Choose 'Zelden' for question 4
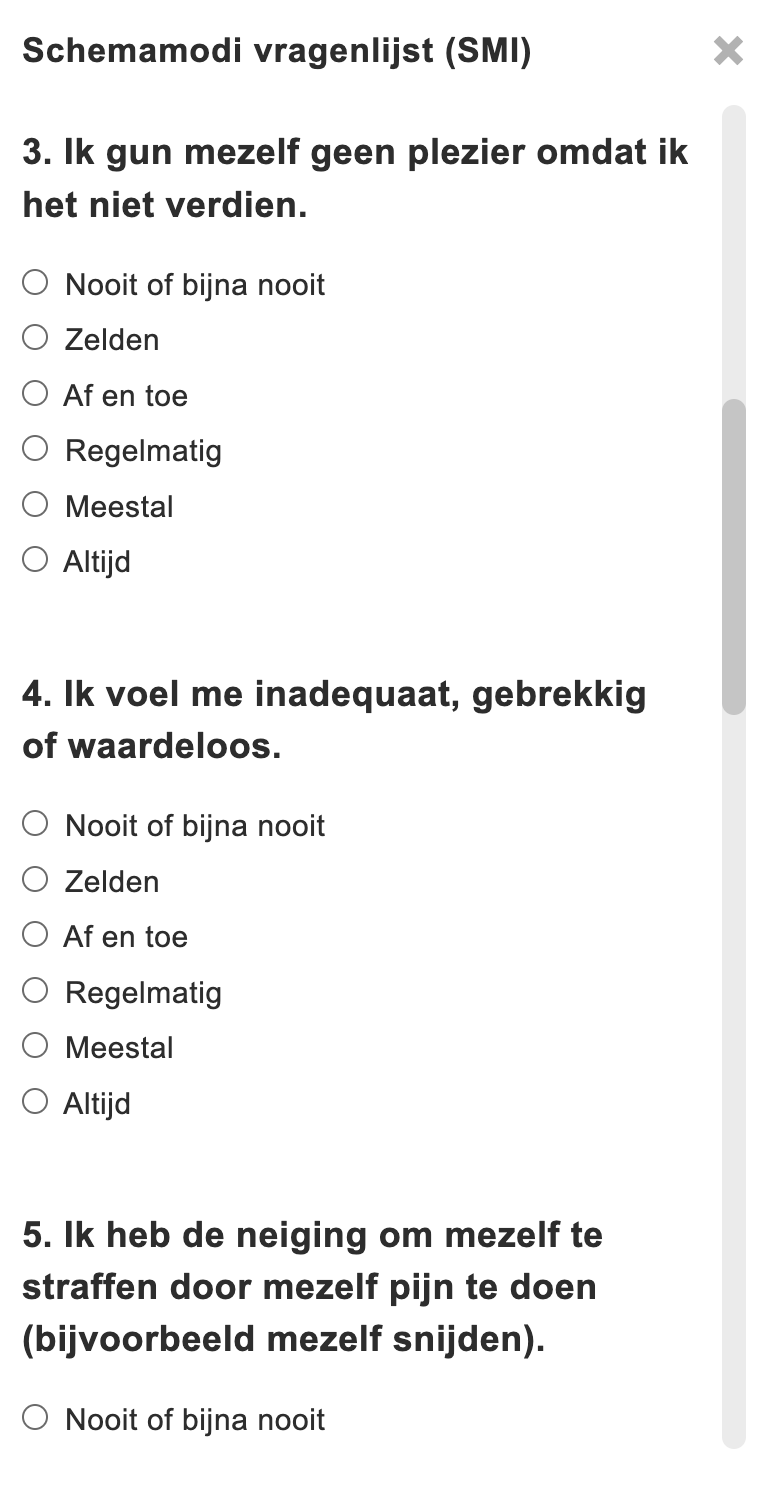Screen dimensions: 766x1498 [x=35, y=880]
